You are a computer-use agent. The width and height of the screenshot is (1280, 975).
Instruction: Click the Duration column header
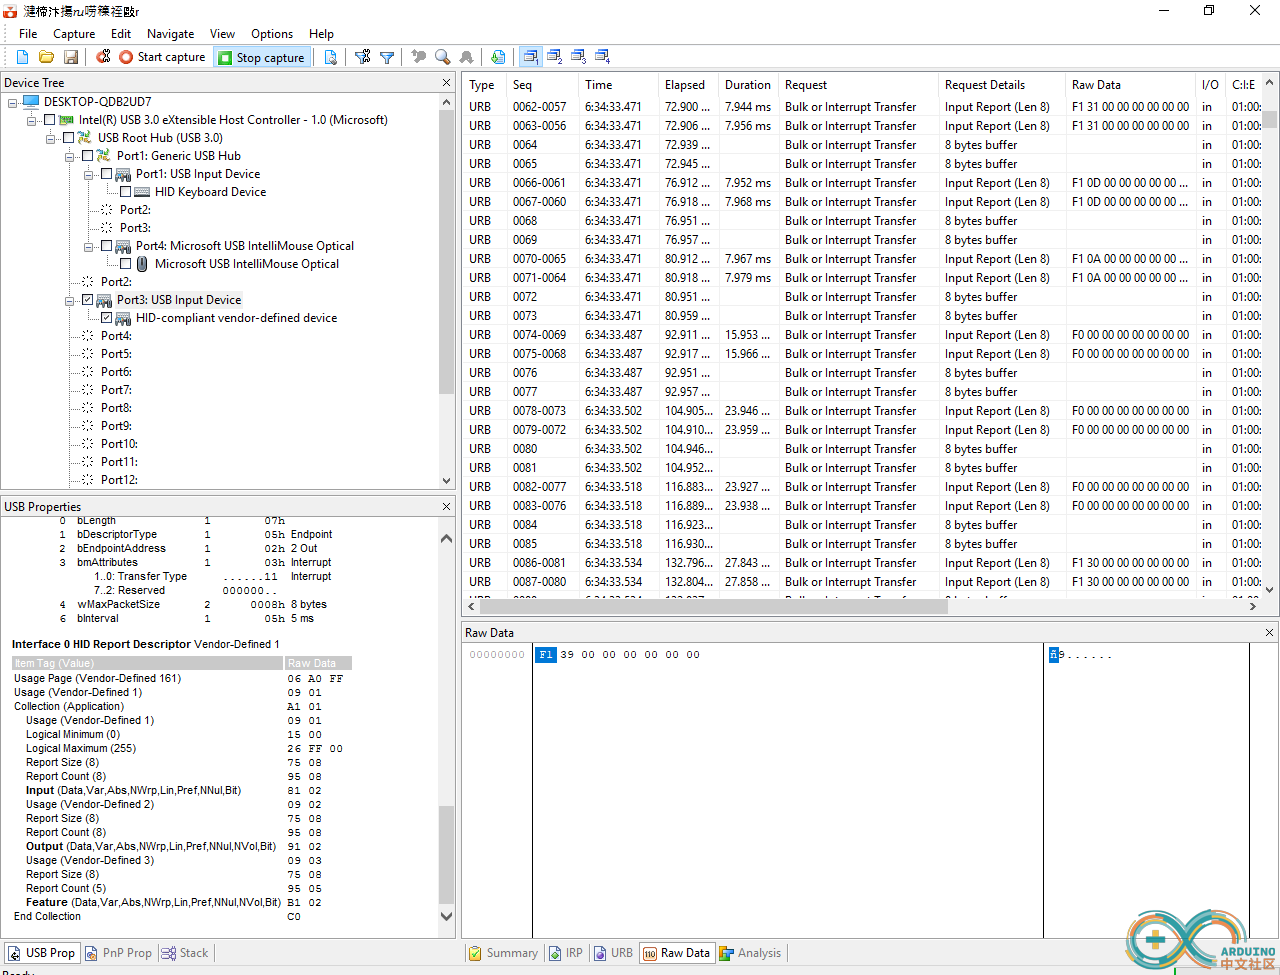click(748, 85)
